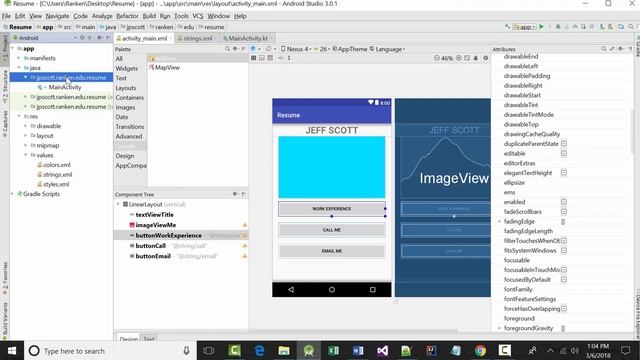Click the Palette search magnifier icon

tap(227, 49)
